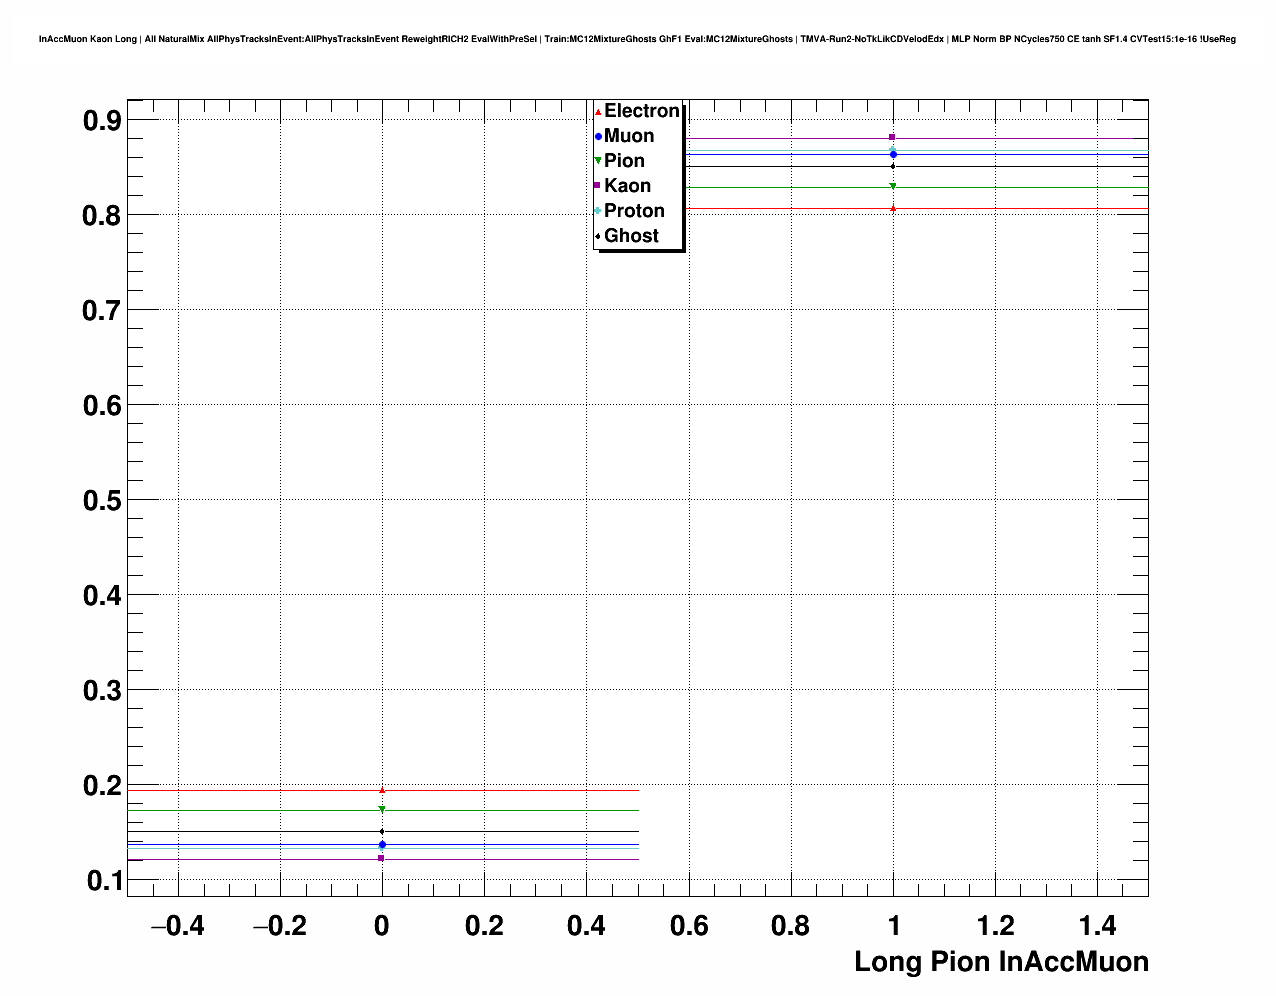The height and width of the screenshot is (996, 1276).
Task: Click the red Electron triangle marker in legend
Action: click(x=598, y=112)
